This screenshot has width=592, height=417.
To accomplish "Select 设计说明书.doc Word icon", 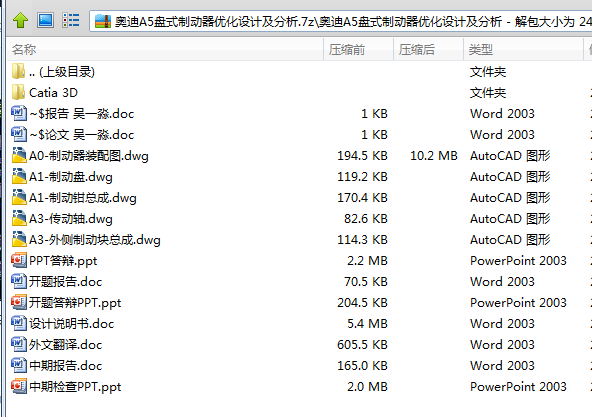I will click(18, 323).
